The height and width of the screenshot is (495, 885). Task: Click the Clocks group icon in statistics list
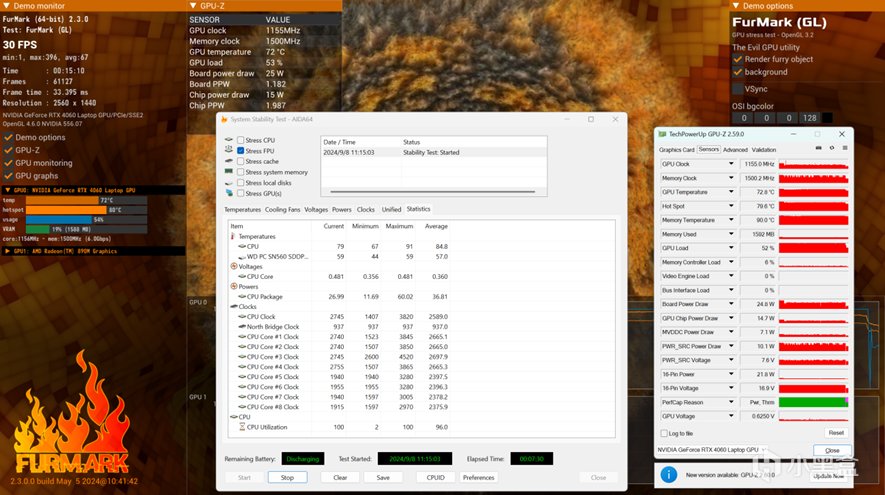click(234, 306)
